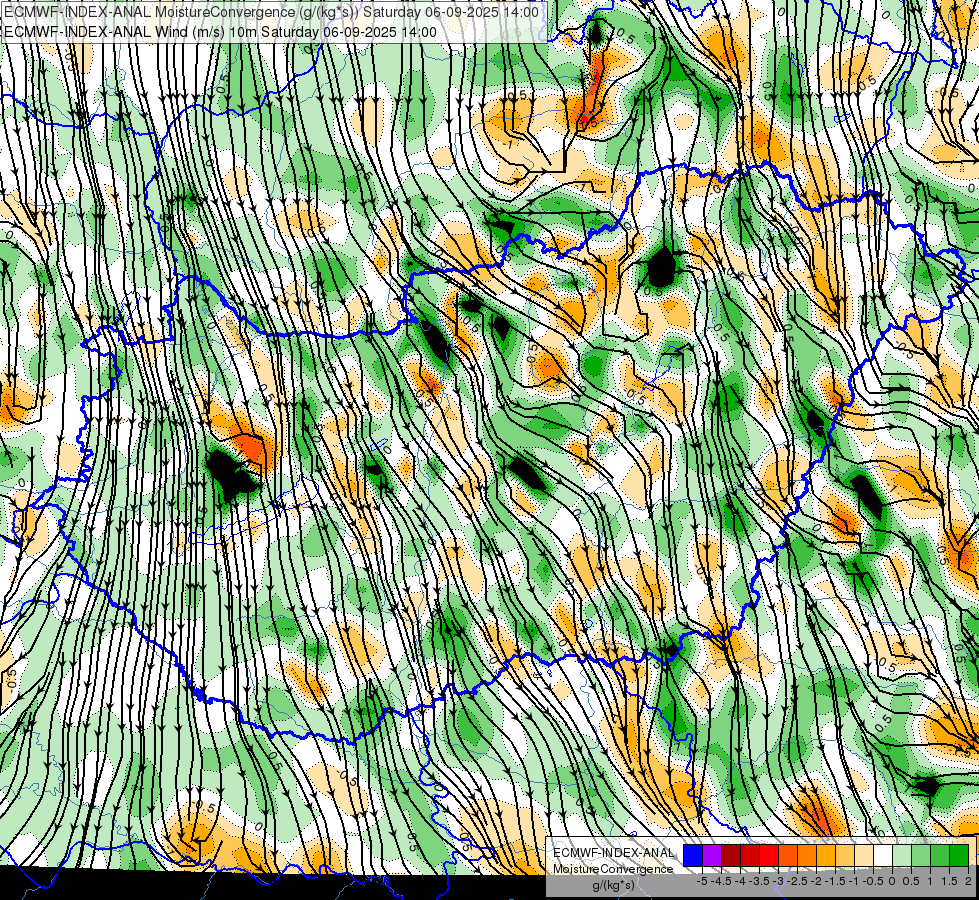This screenshot has height=900, width=979.
Task: Click the -4.5 legend tick label
Action: coord(721,881)
